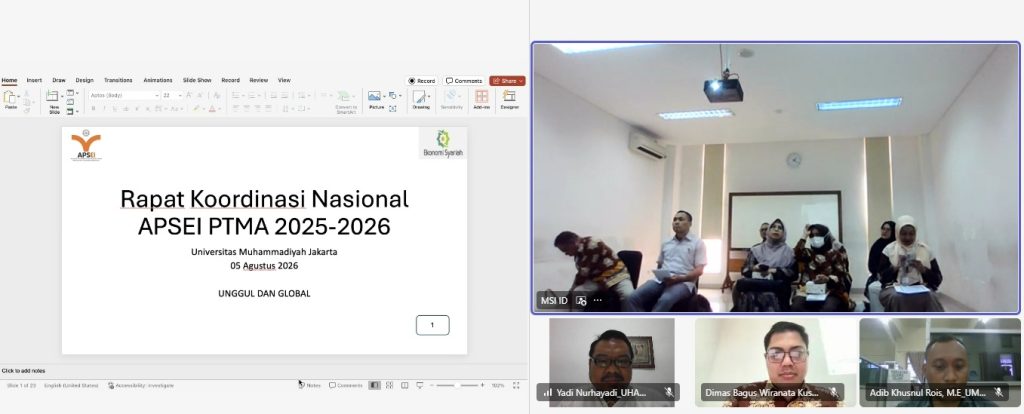Open the Slide Show ribbon tab

pos(197,80)
